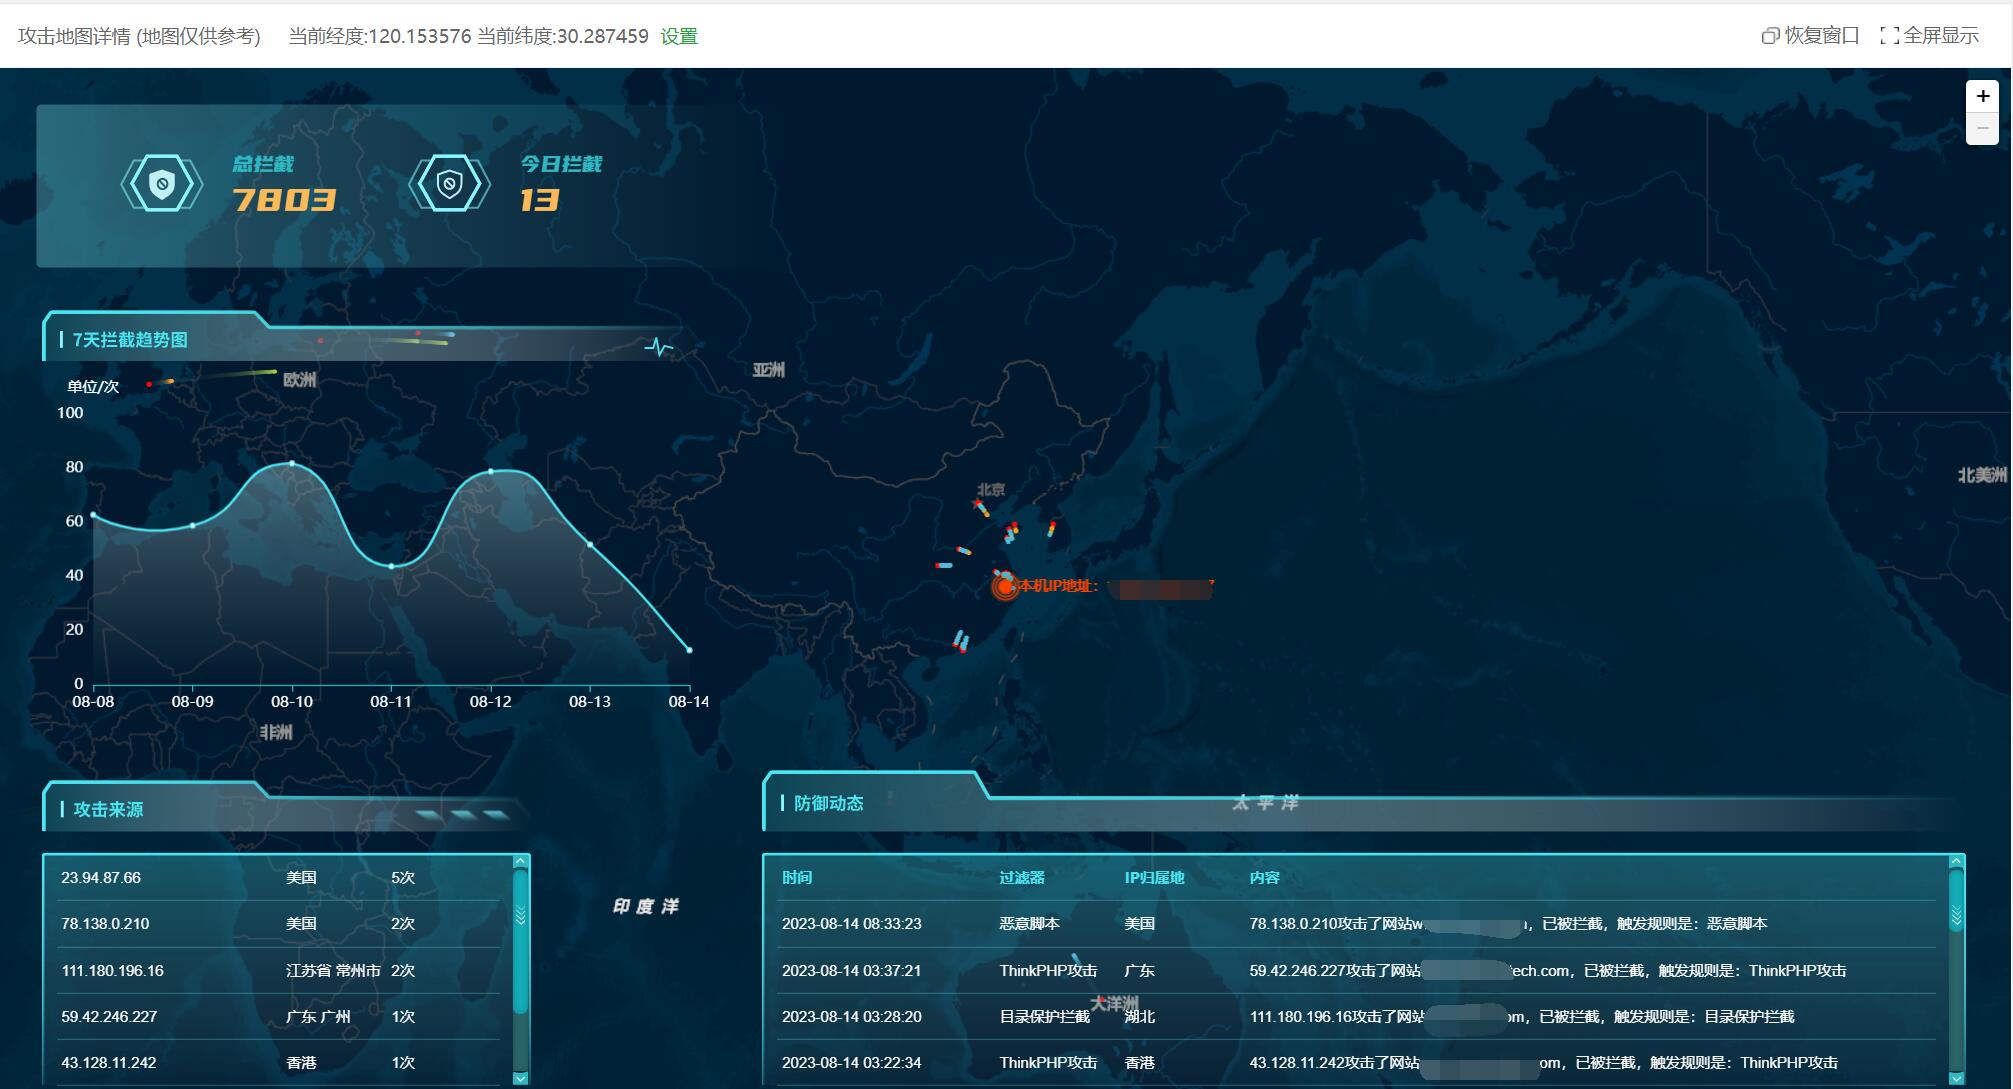Click the 08-13 data point on trend chart

pyautogui.click(x=590, y=544)
